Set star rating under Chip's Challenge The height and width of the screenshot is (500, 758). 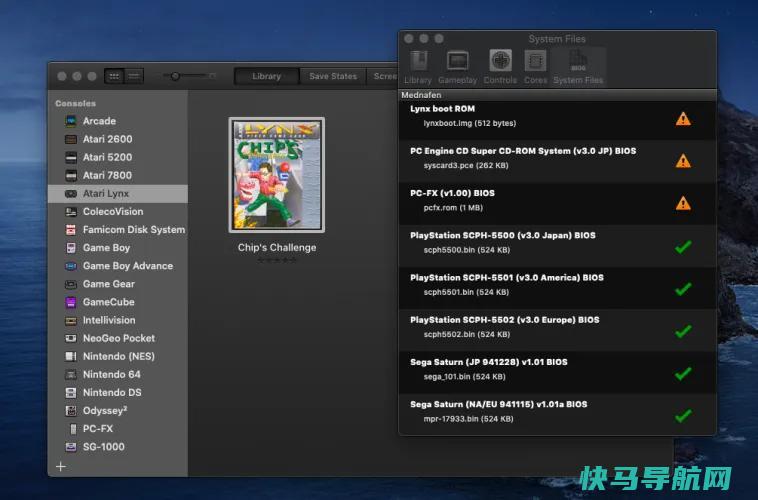277,260
